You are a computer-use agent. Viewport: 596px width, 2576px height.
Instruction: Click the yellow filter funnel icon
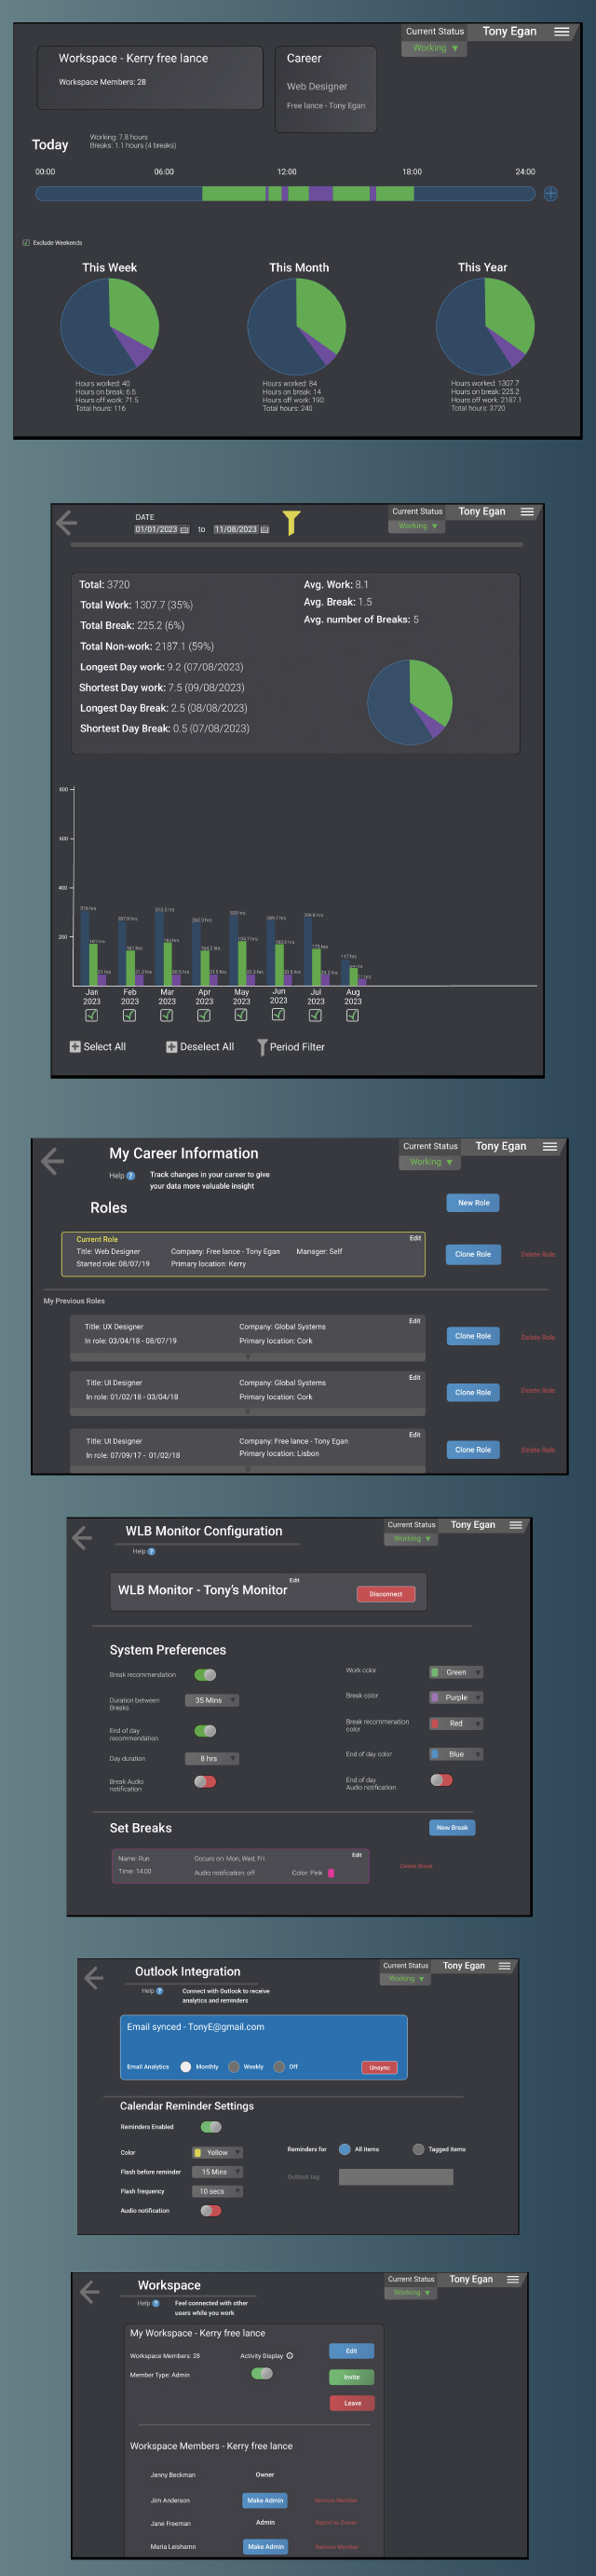coord(290,522)
